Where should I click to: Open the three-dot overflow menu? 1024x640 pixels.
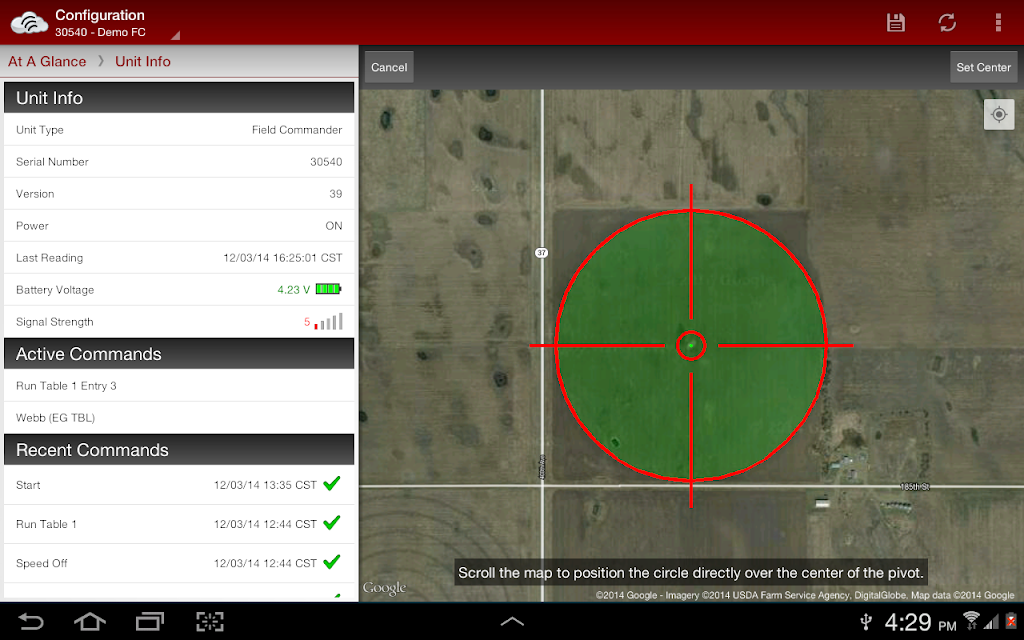[998, 22]
